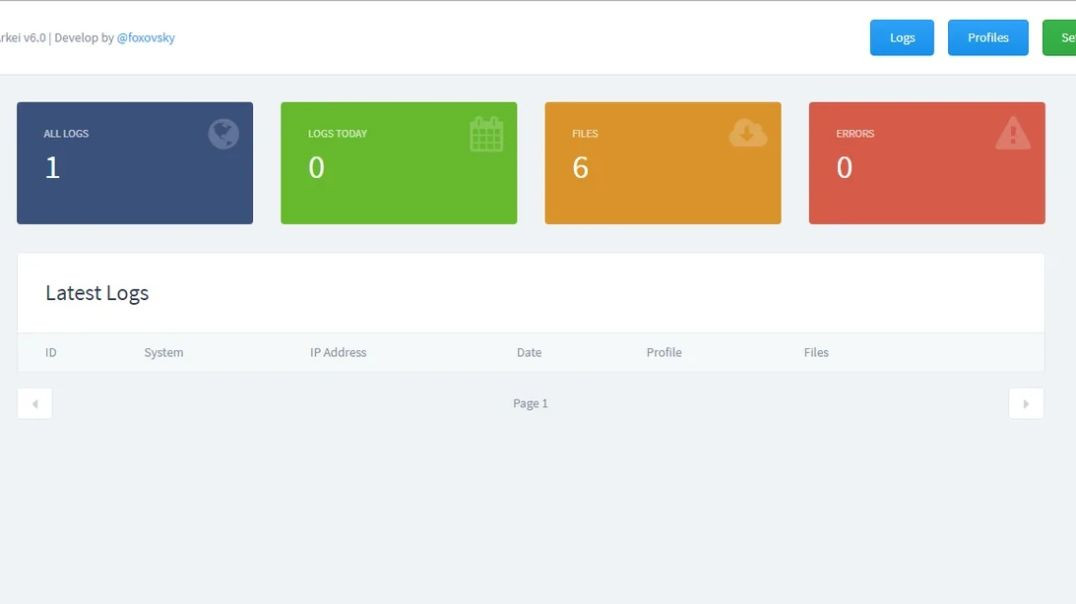
Task: Visit the @foxovsky developer link
Action: click(x=146, y=38)
